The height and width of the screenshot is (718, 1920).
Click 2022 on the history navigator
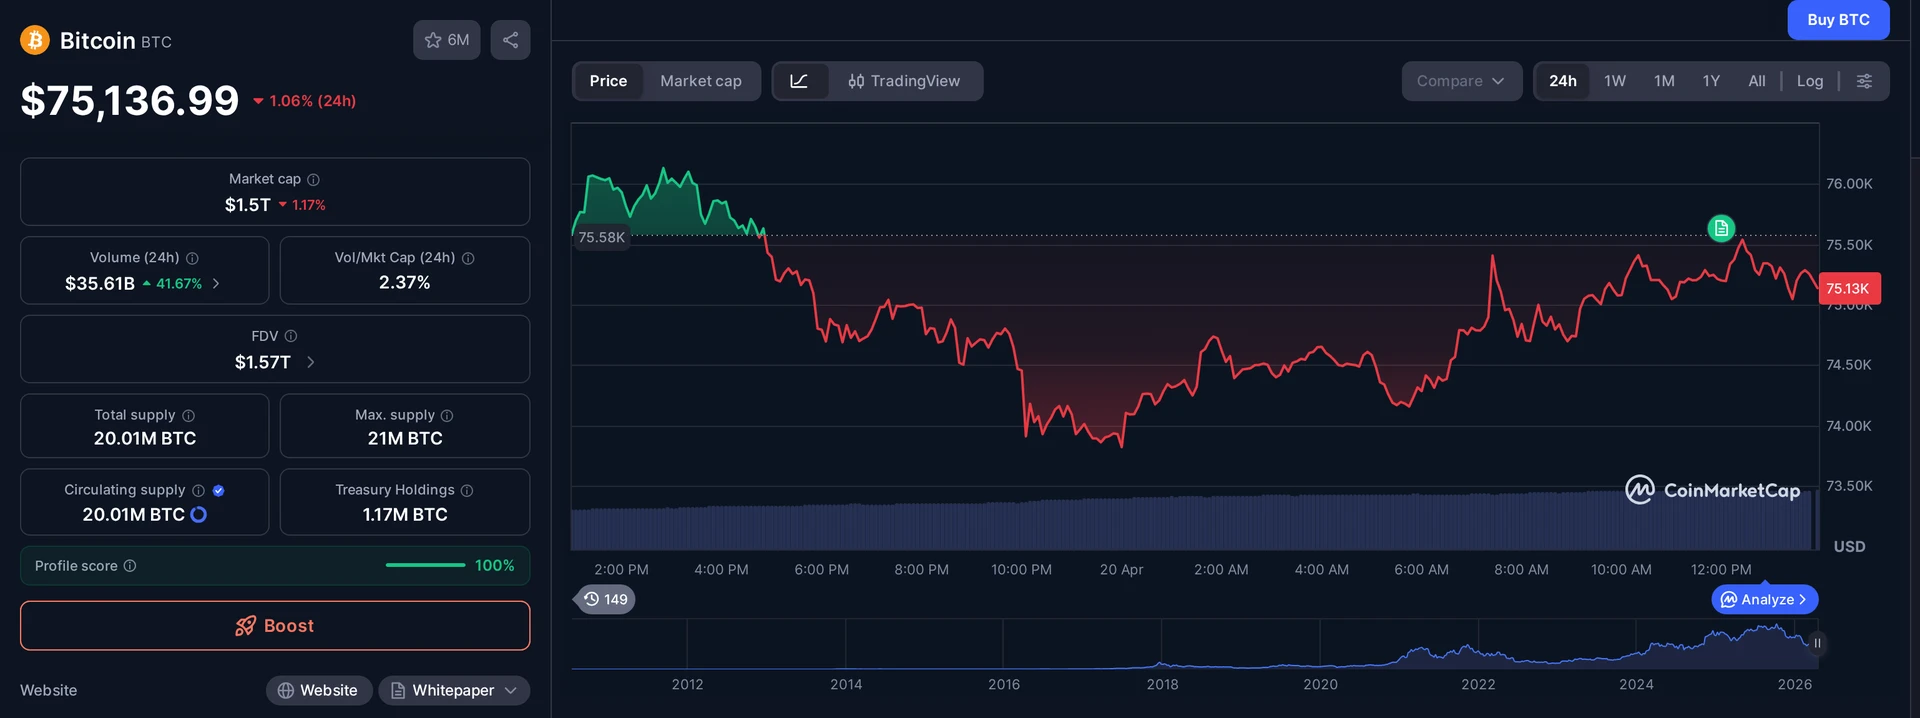[x=1478, y=684]
